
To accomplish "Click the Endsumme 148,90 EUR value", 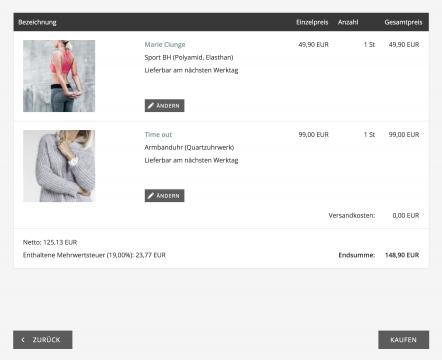I will pos(402,255).
